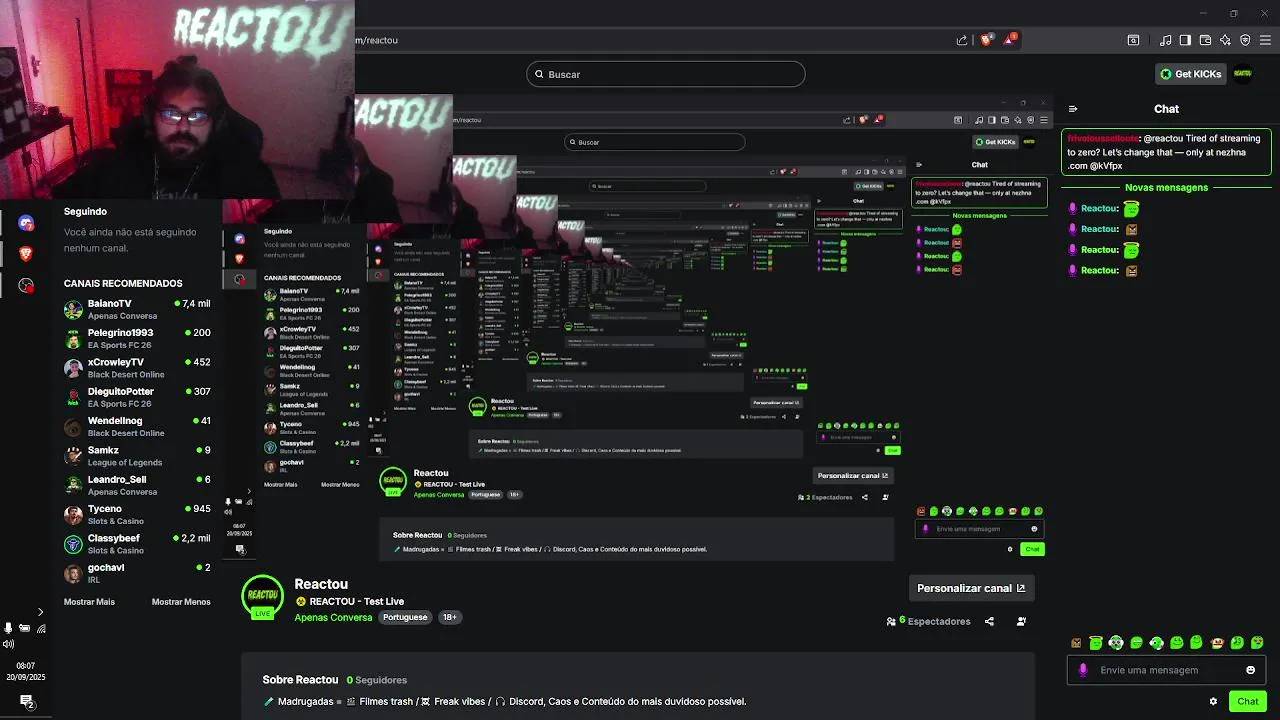
Task: Click the 0 Seguidores text
Action: click(x=377, y=680)
